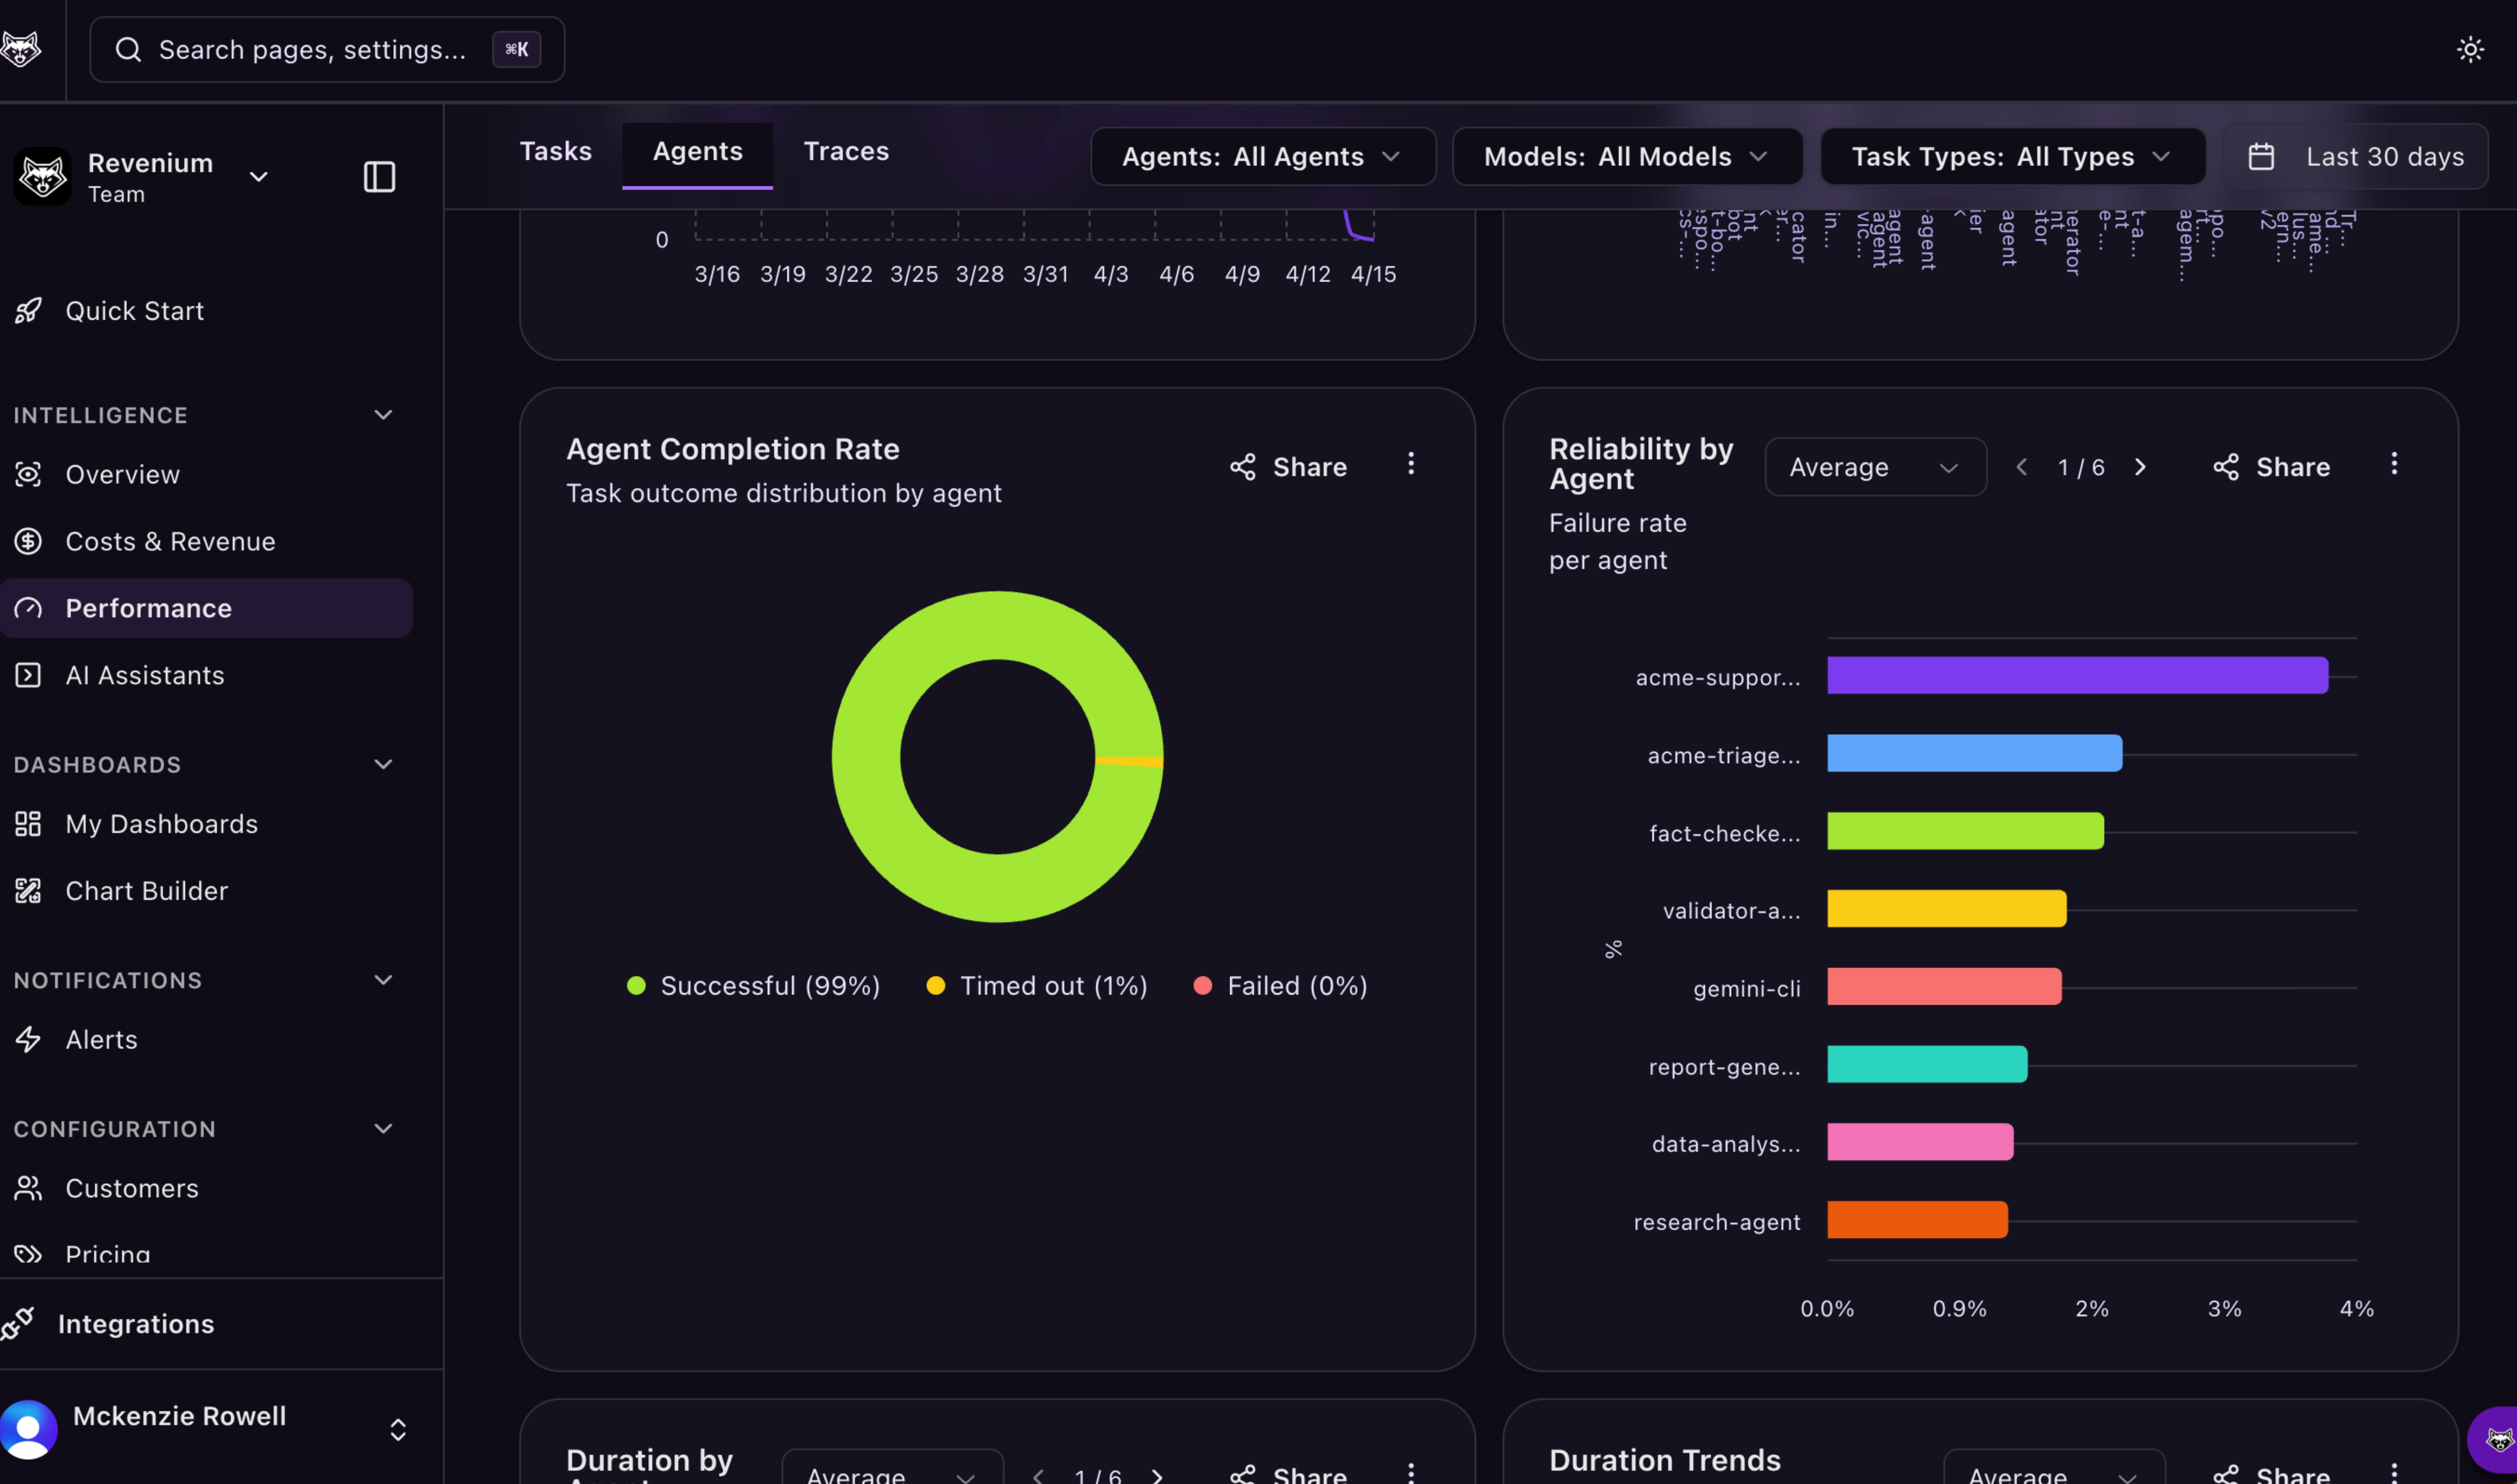Share the Agent Completion Rate chart
2517x1484 pixels.
point(1289,467)
